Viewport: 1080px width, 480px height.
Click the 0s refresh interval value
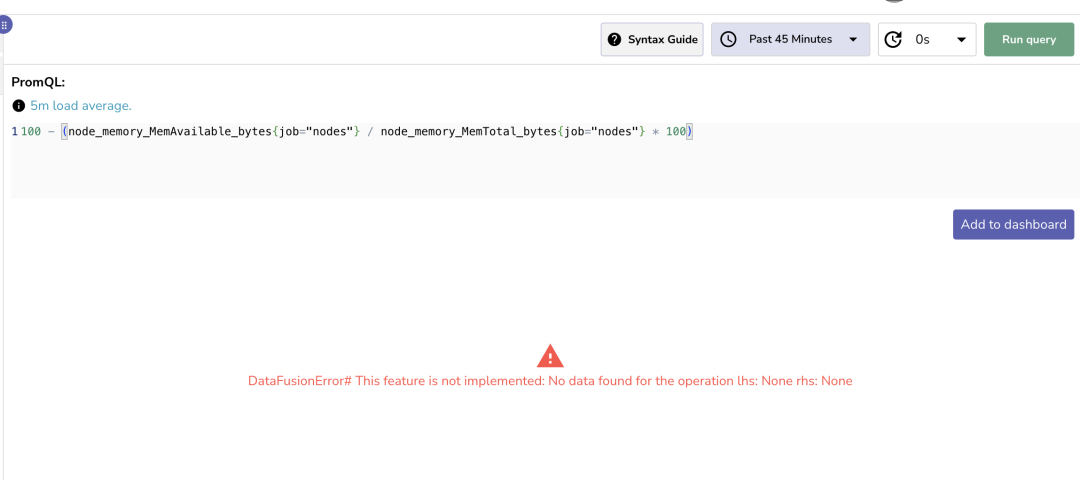point(922,39)
